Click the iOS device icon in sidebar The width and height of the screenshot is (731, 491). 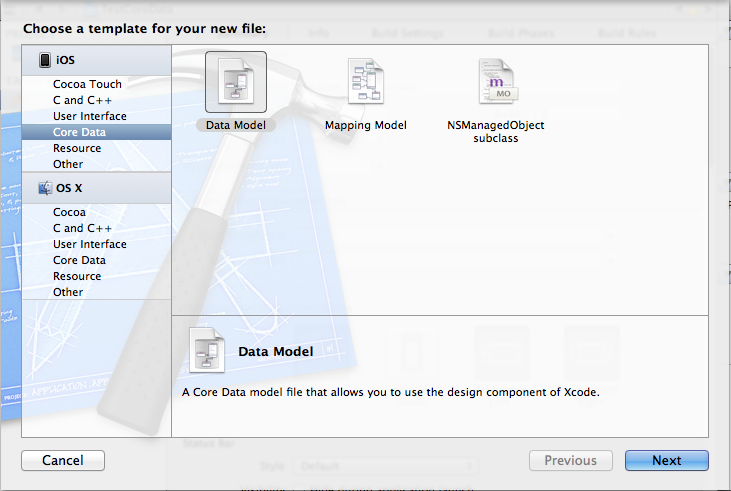pyautogui.click(x=45, y=60)
